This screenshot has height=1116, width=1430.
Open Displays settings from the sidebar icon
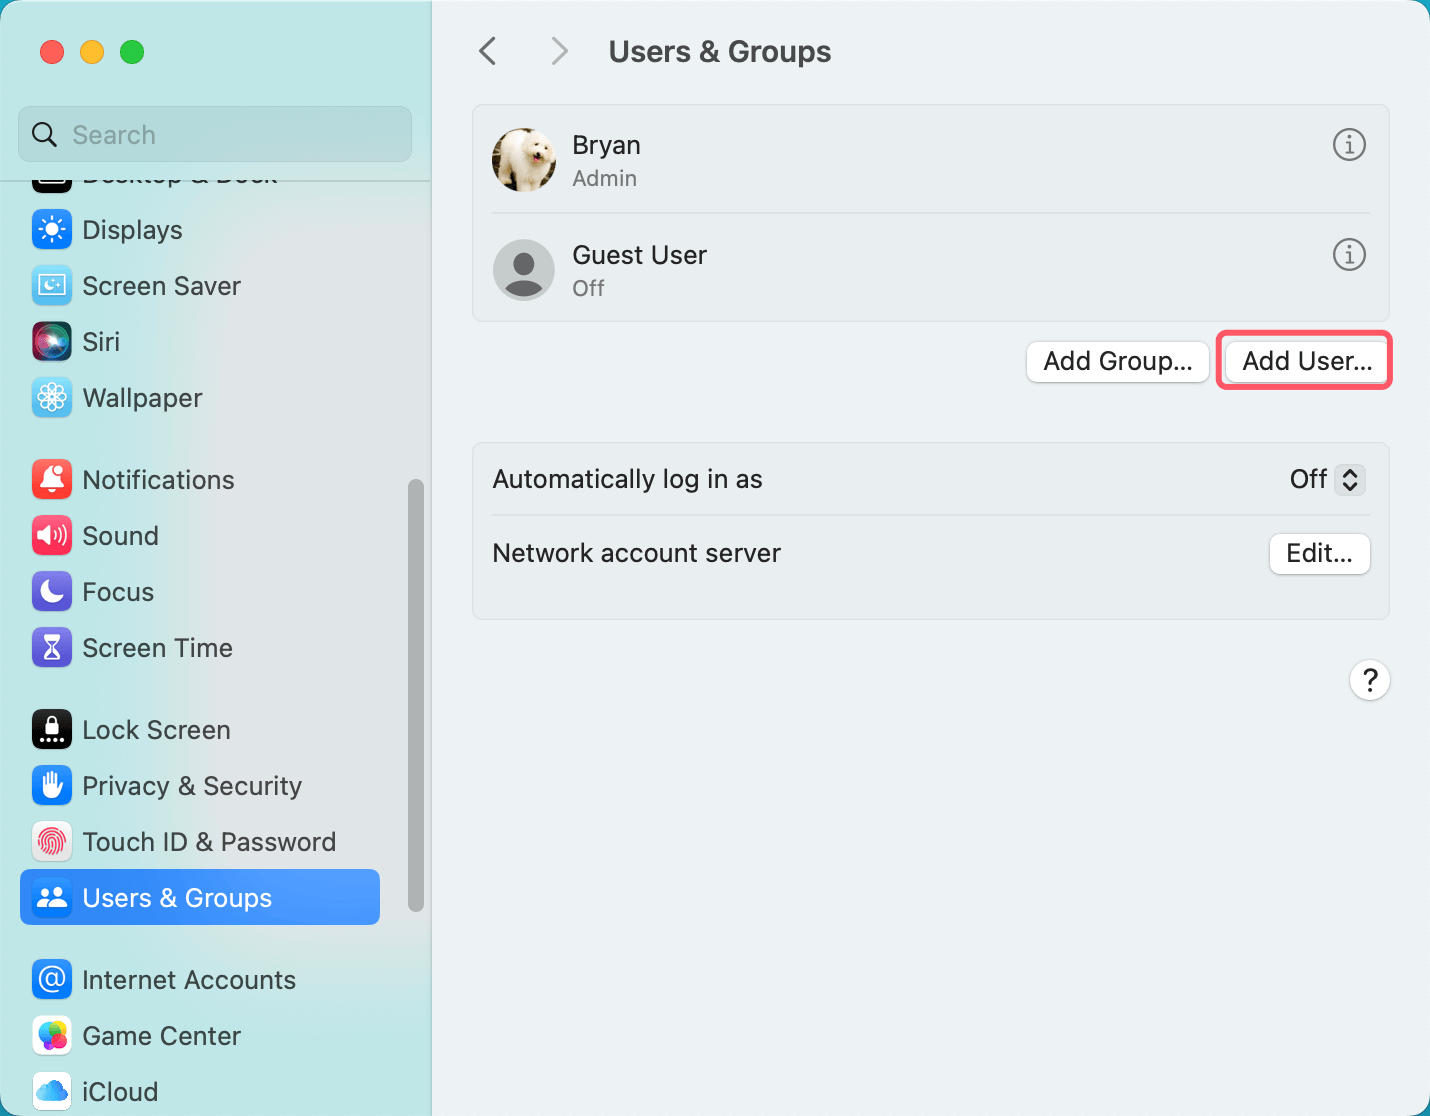click(x=51, y=230)
